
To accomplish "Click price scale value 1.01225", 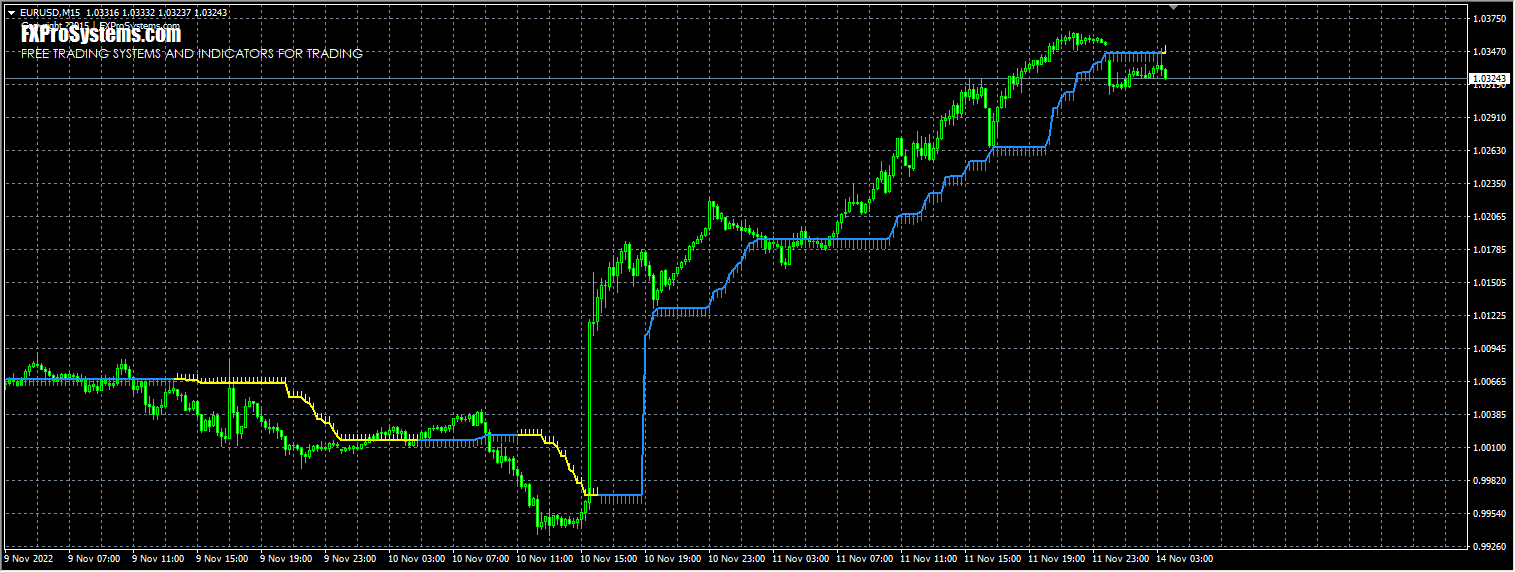I will point(1490,316).
